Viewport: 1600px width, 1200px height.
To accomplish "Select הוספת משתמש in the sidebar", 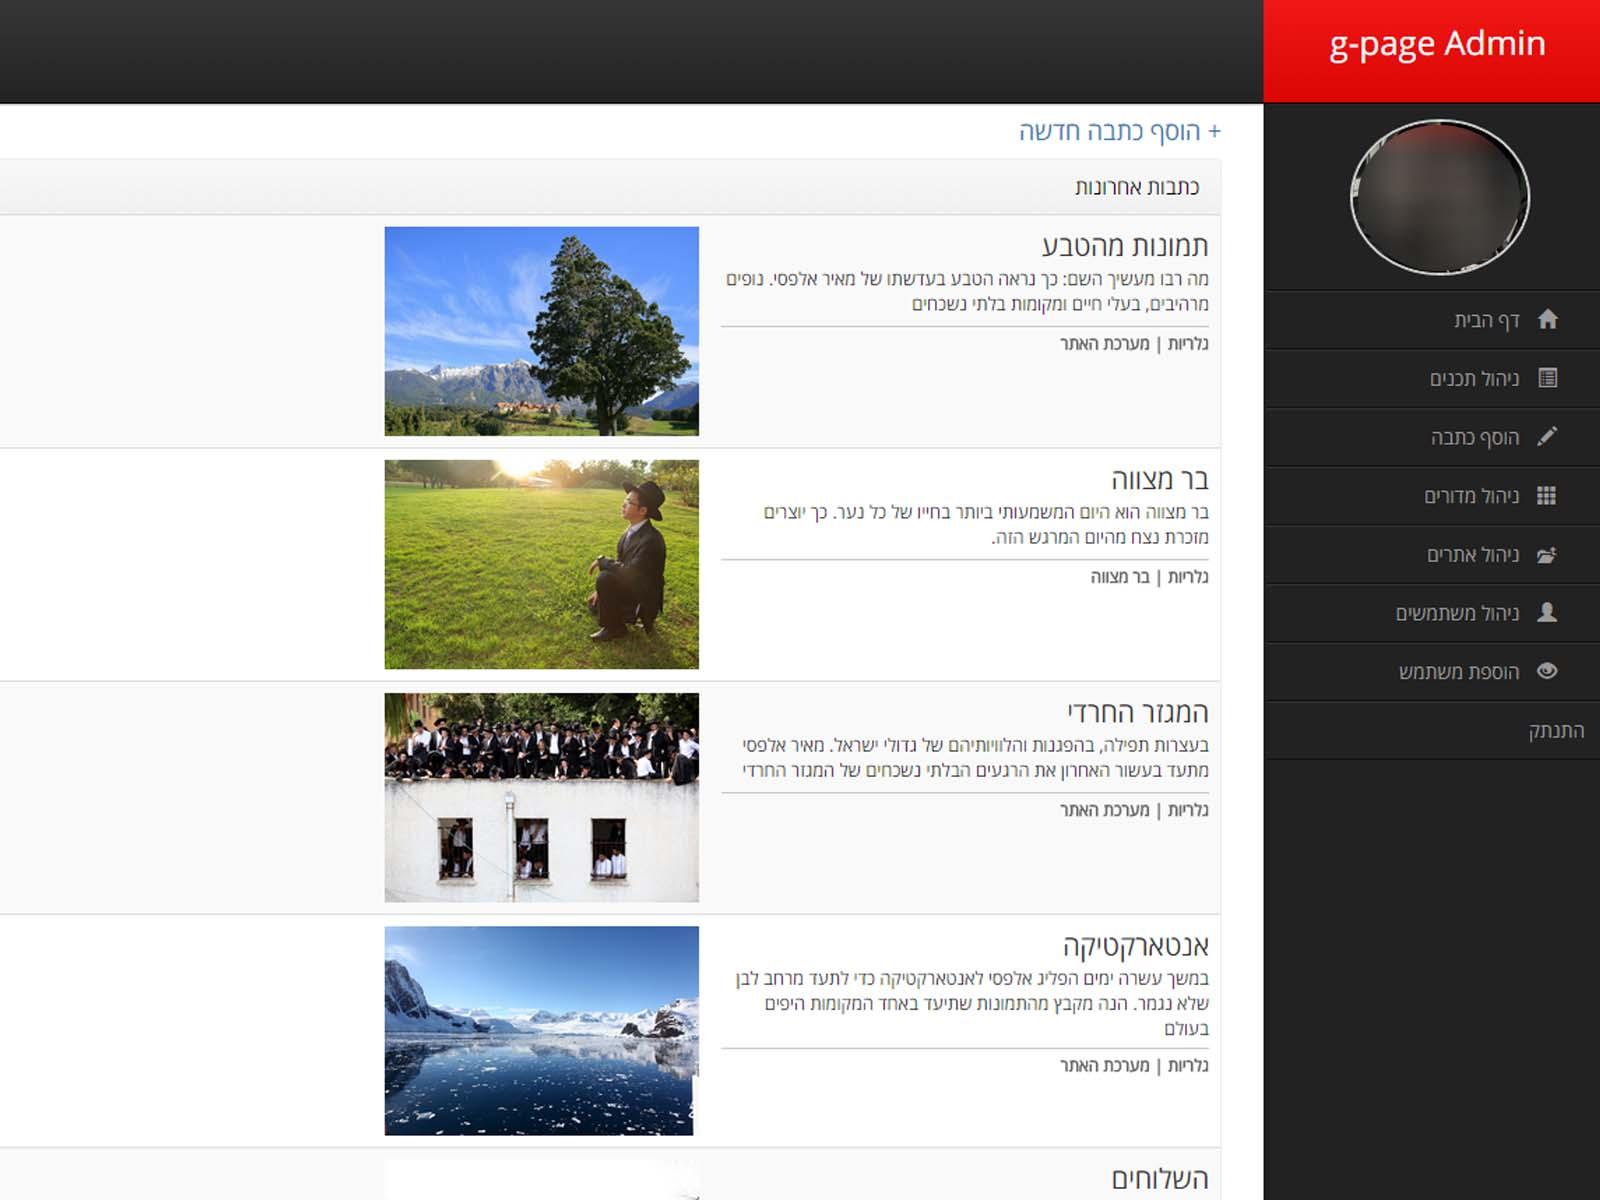I will (x=1432, y=672).
